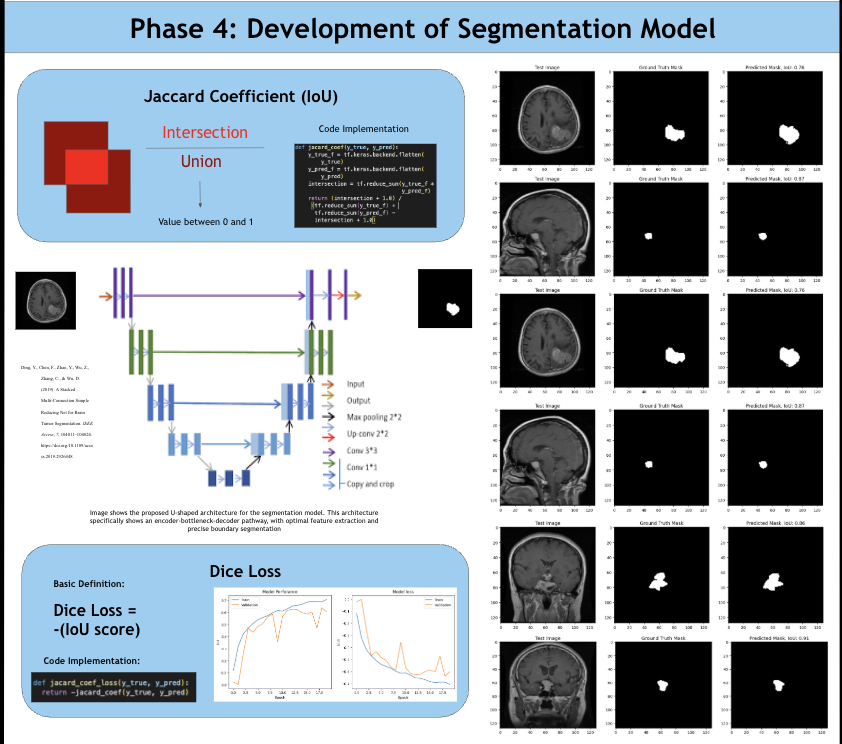Image resolution: width=842 pixels, height=744 pixels.
Task: Click the 'Copy and crop' legend label
Action: (370, 484)
